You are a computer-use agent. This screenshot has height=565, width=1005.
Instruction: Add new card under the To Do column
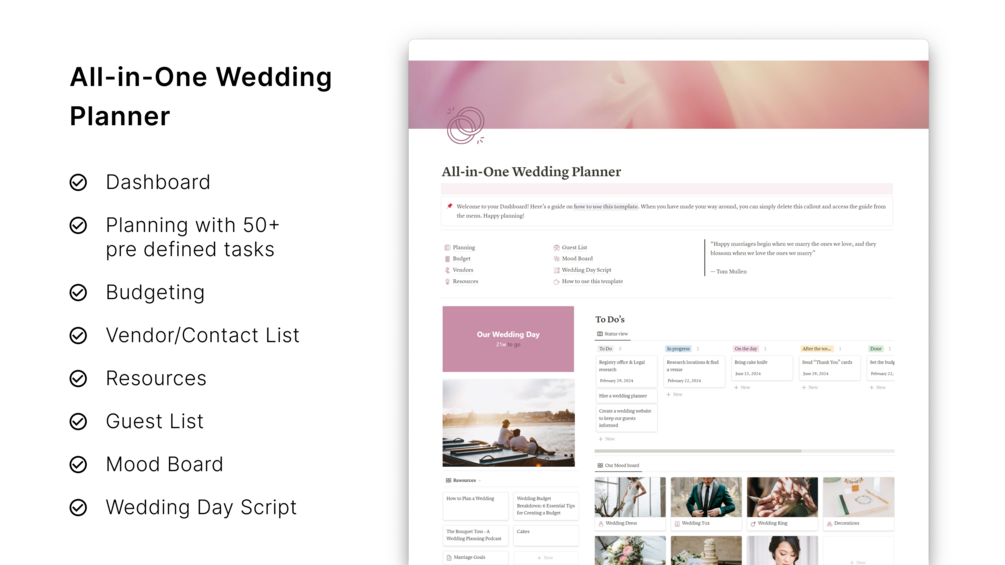point(606,439)
